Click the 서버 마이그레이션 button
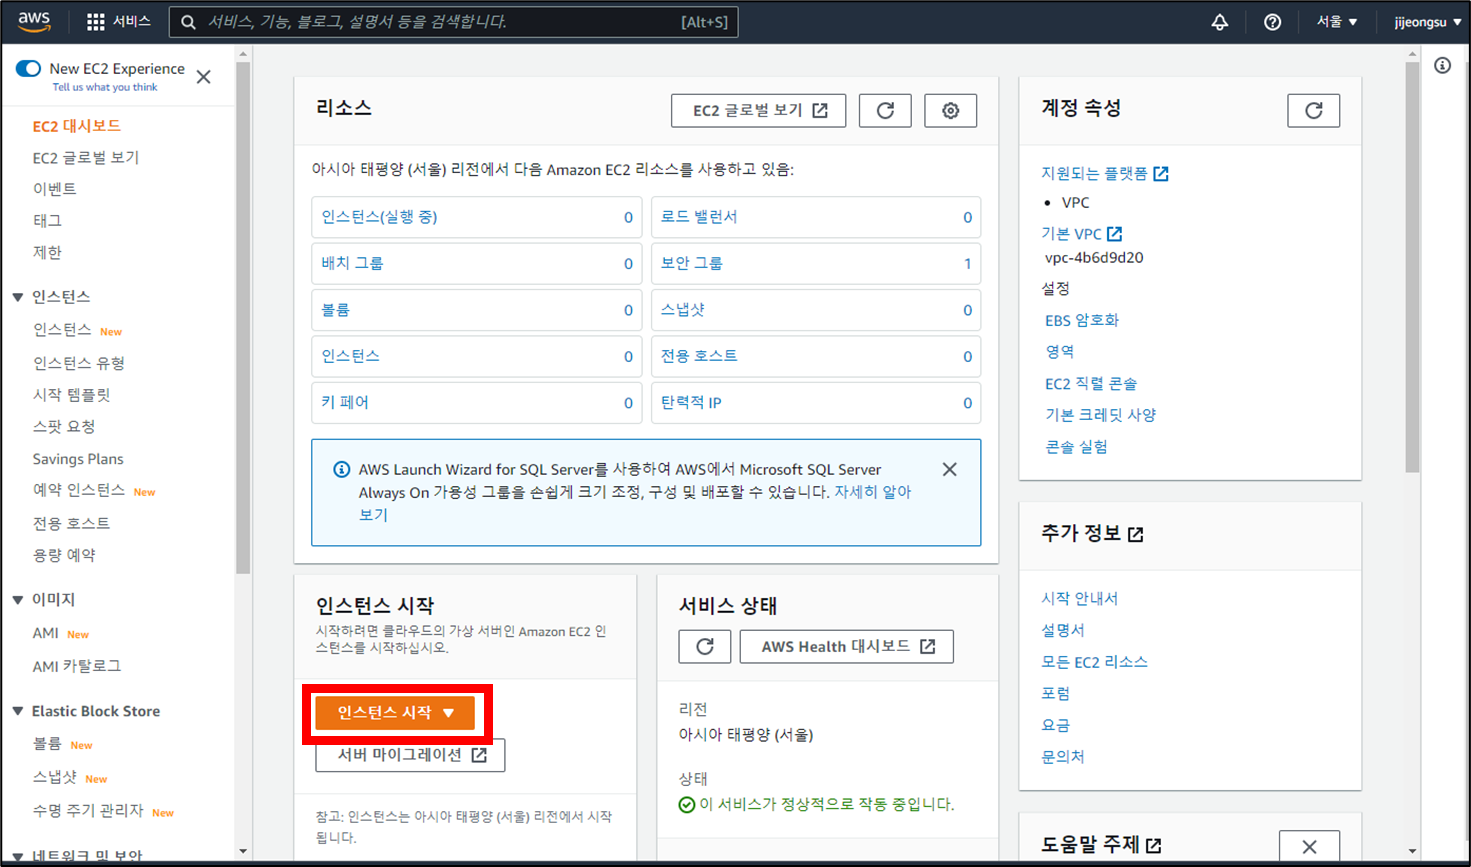The width and height of the screenshot is (1471, 867). [410, 755]
